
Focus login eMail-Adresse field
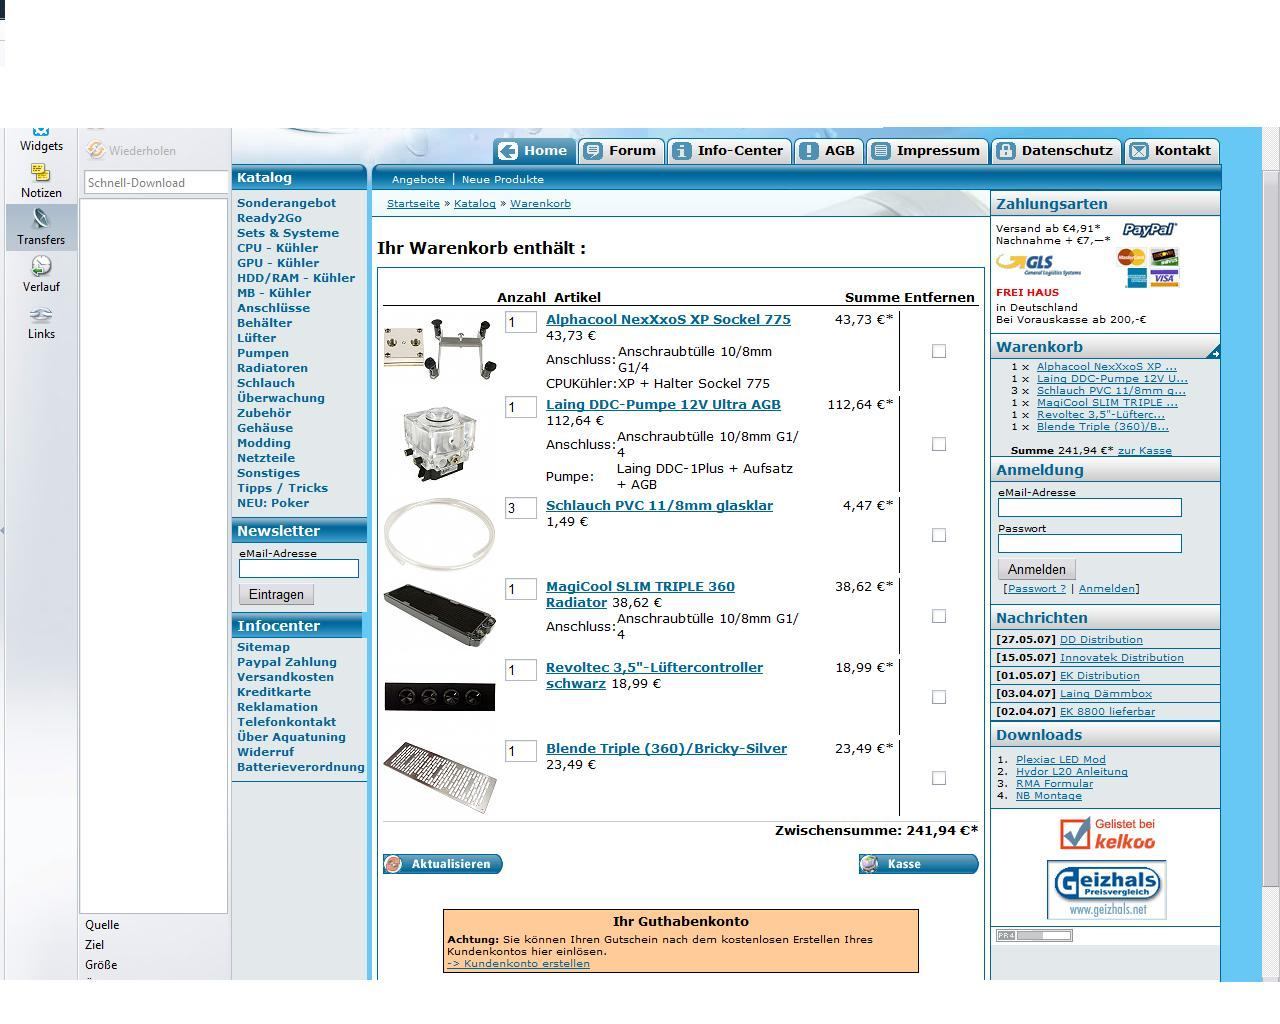[1089, 508]
